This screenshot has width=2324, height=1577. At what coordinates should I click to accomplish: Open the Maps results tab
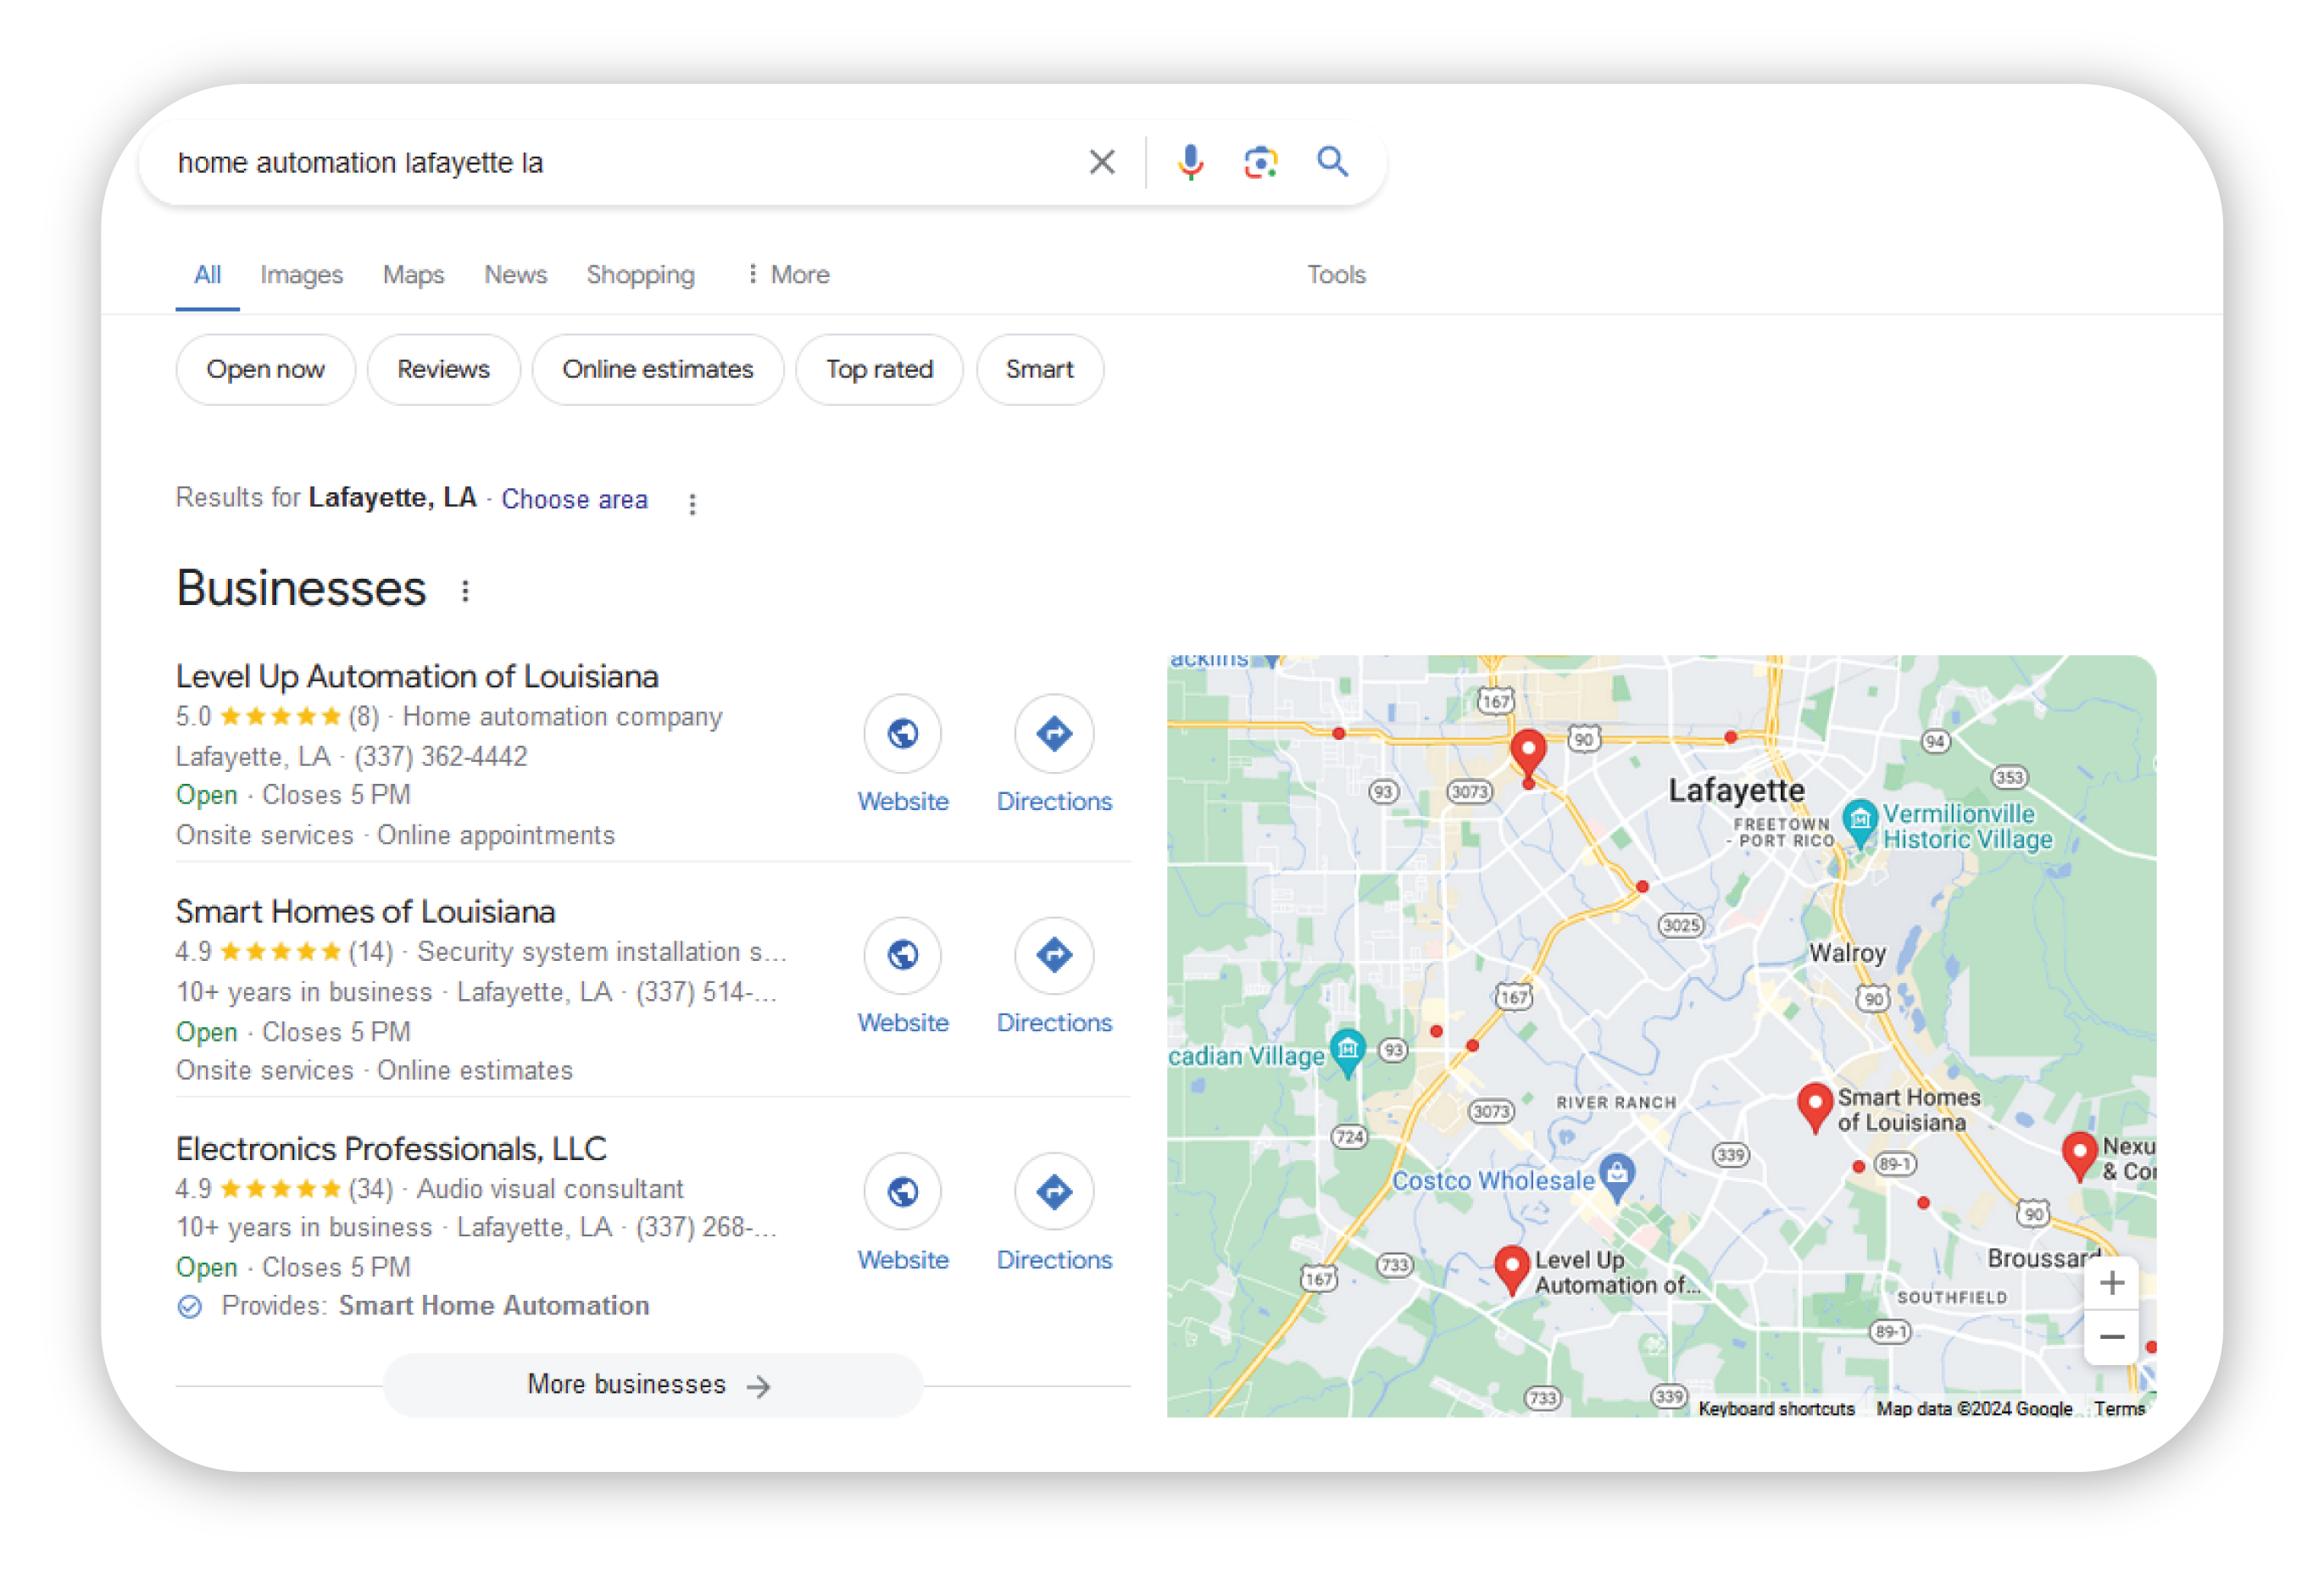413,274
